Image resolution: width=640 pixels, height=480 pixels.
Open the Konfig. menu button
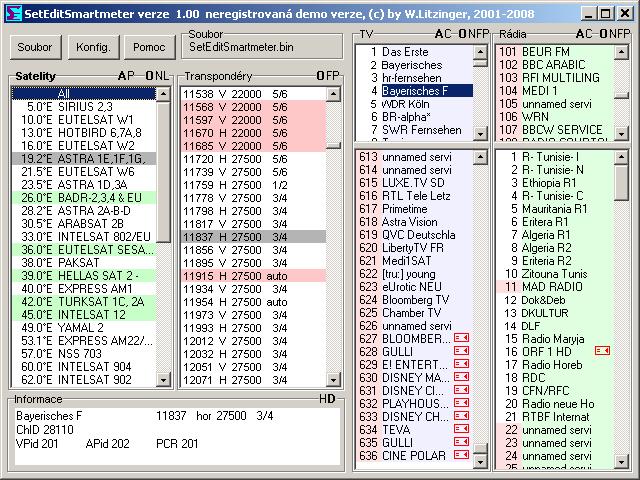93,47
